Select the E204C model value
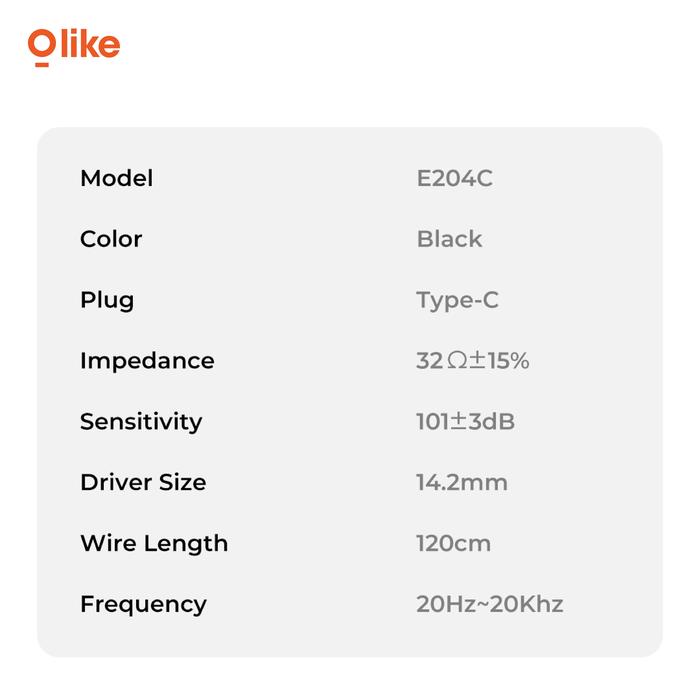The image size is (700, 700). point(454,179)
